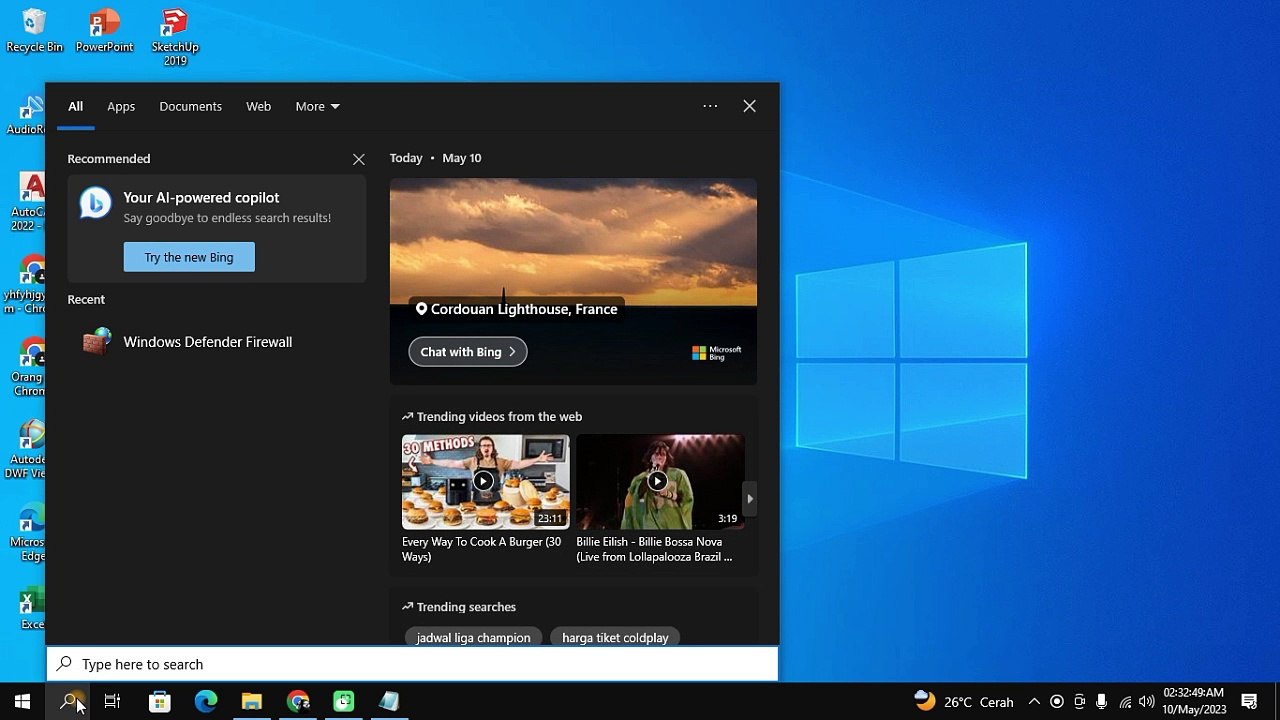Open the Windows Defender Firewall recent item
Image resolution: width=1280 pixels, height=720 pixels.
pyautogui.click(x=216, y=342)
